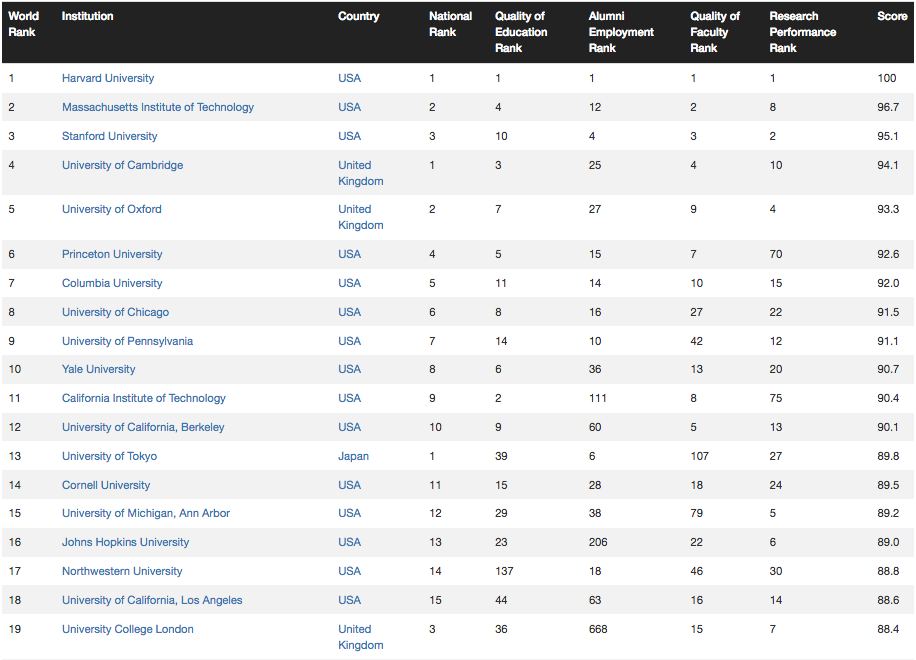Click the National Rank column header
916x660 pixels.
(x=450, y=24)
